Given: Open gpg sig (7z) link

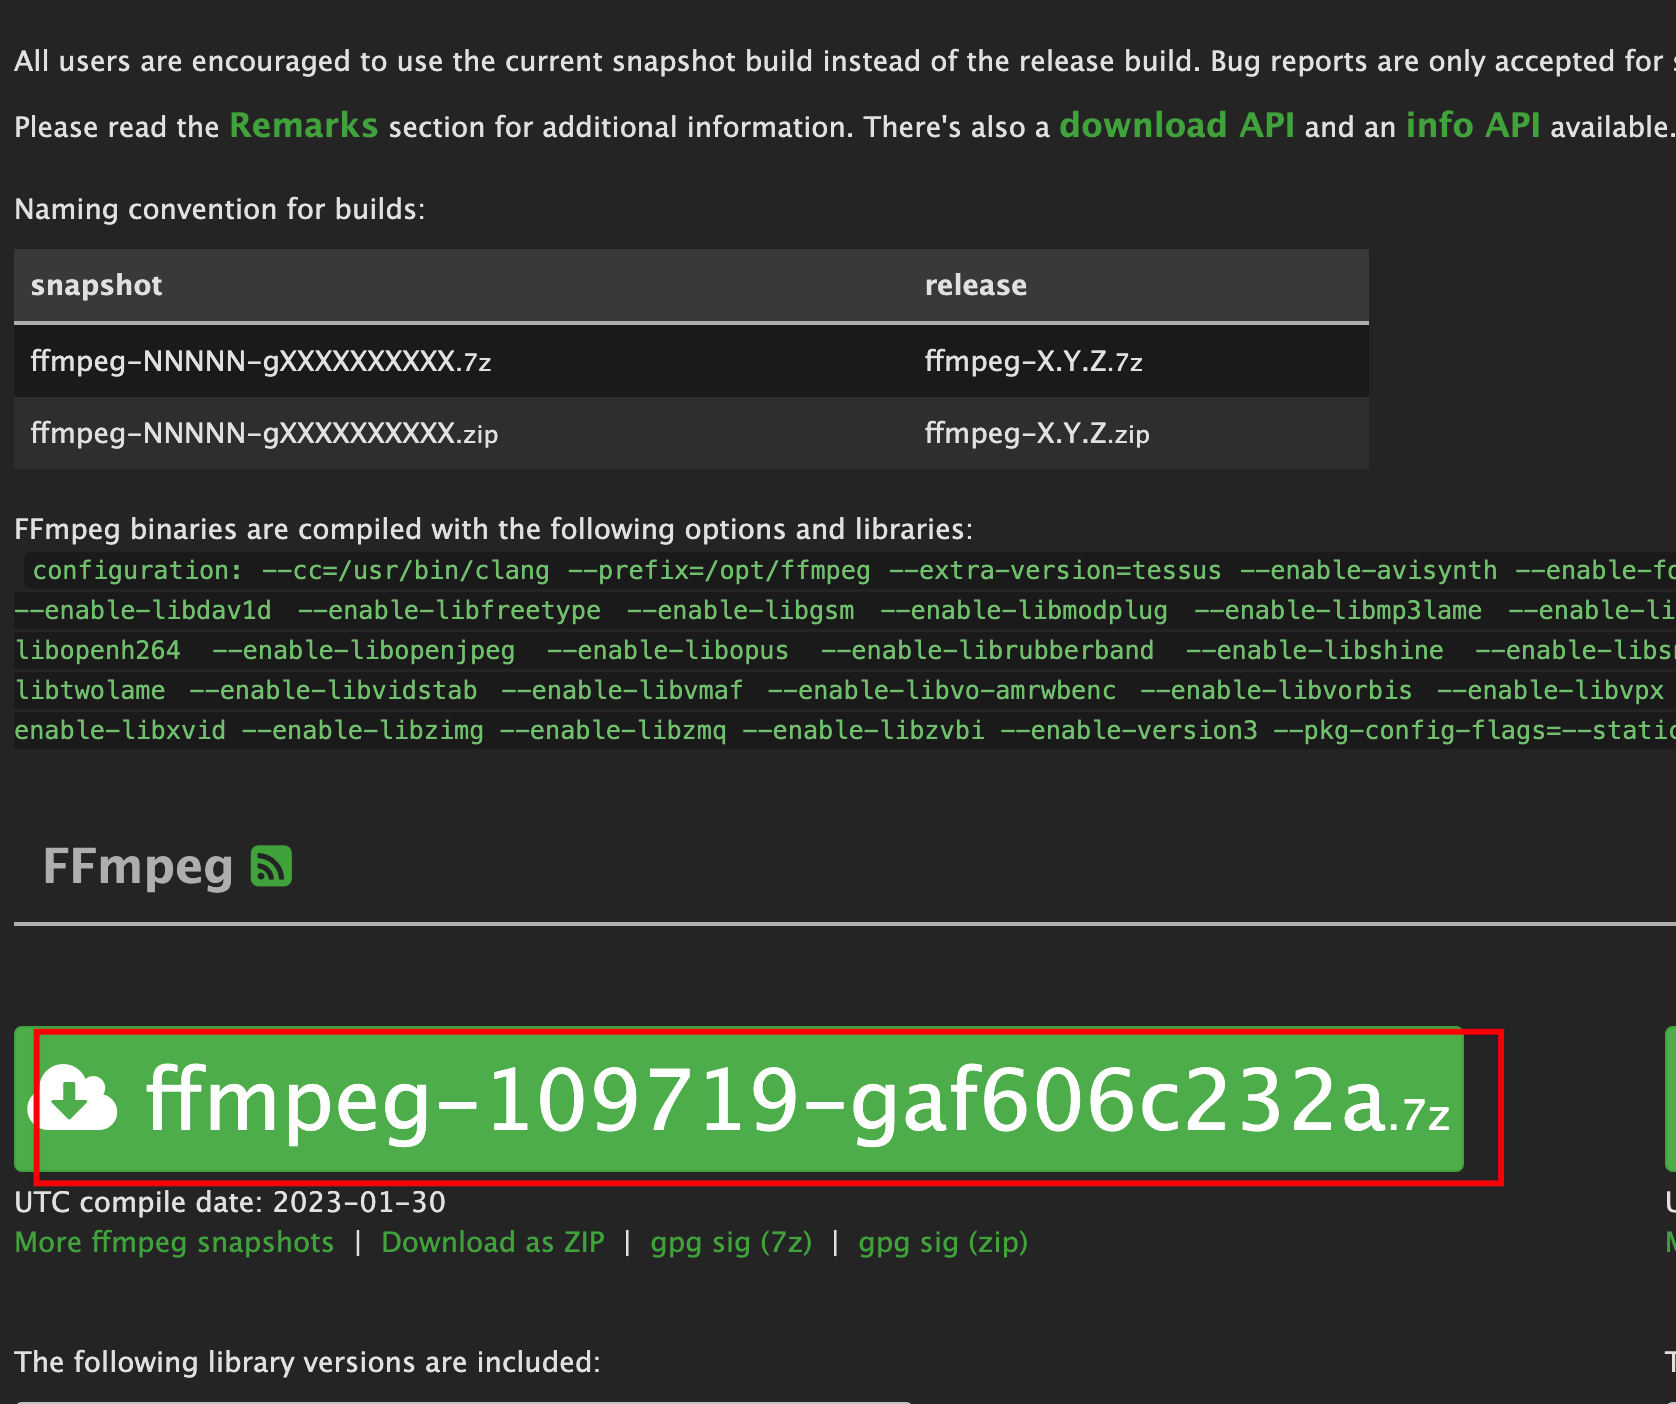Looking at the screenshot, I should 731,1242.
